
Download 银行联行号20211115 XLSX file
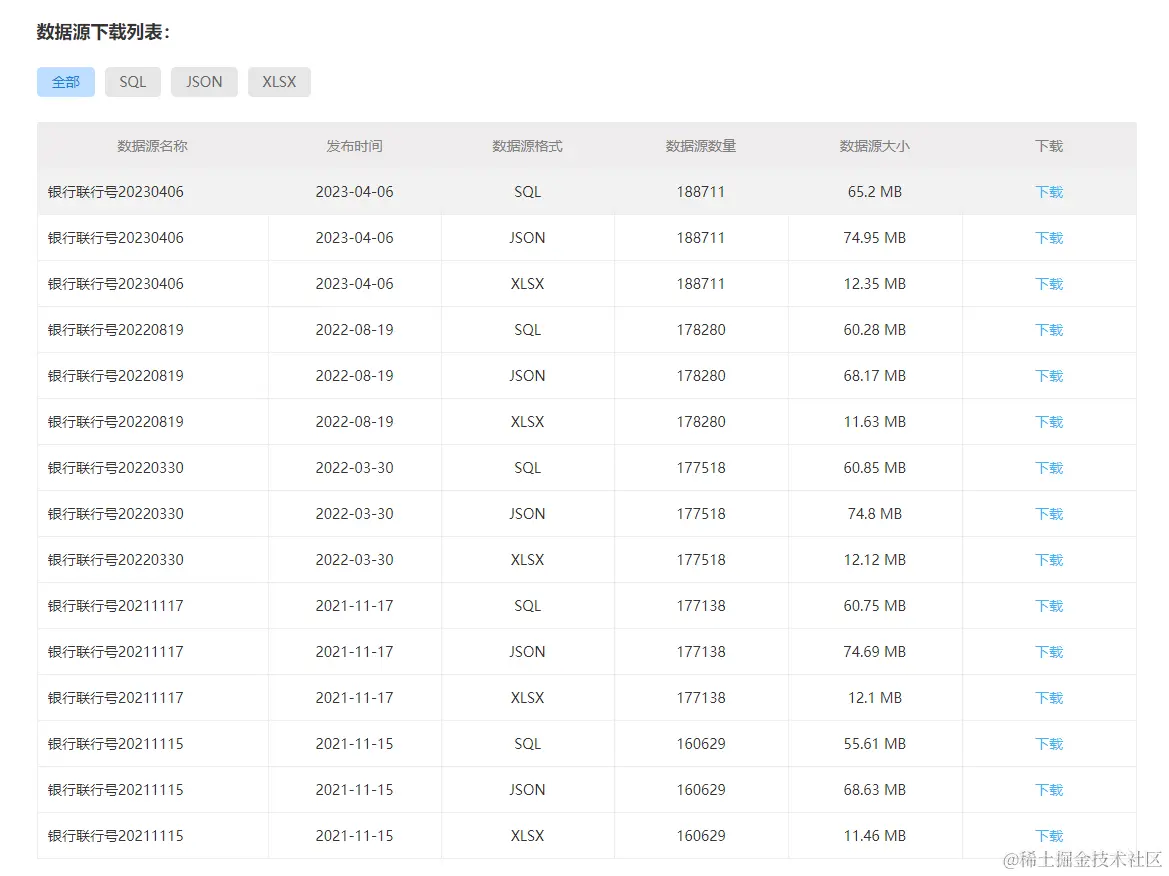pyautogui.click(x=1049, y=836)
